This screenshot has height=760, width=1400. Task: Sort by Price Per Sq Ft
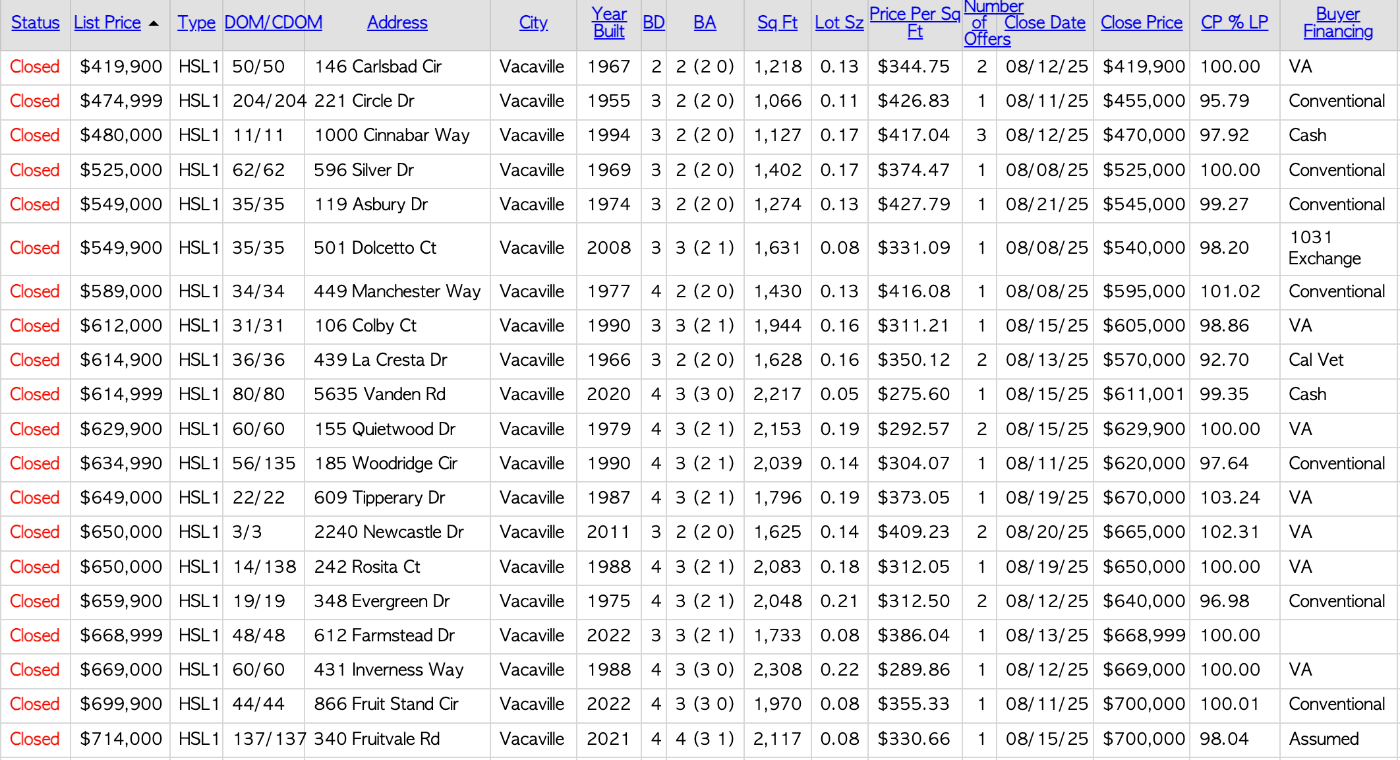(914, 22)
